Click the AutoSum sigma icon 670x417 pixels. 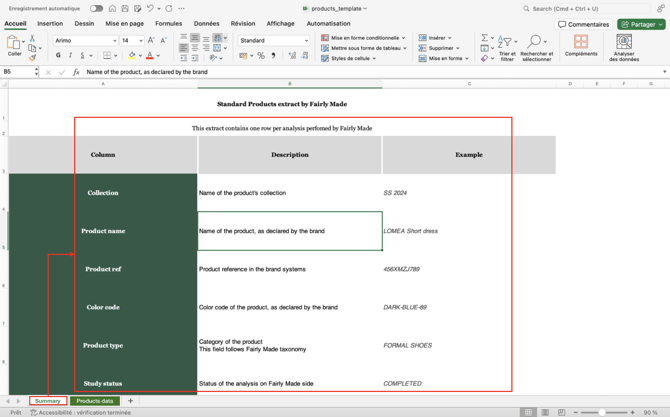pos(484,38)
